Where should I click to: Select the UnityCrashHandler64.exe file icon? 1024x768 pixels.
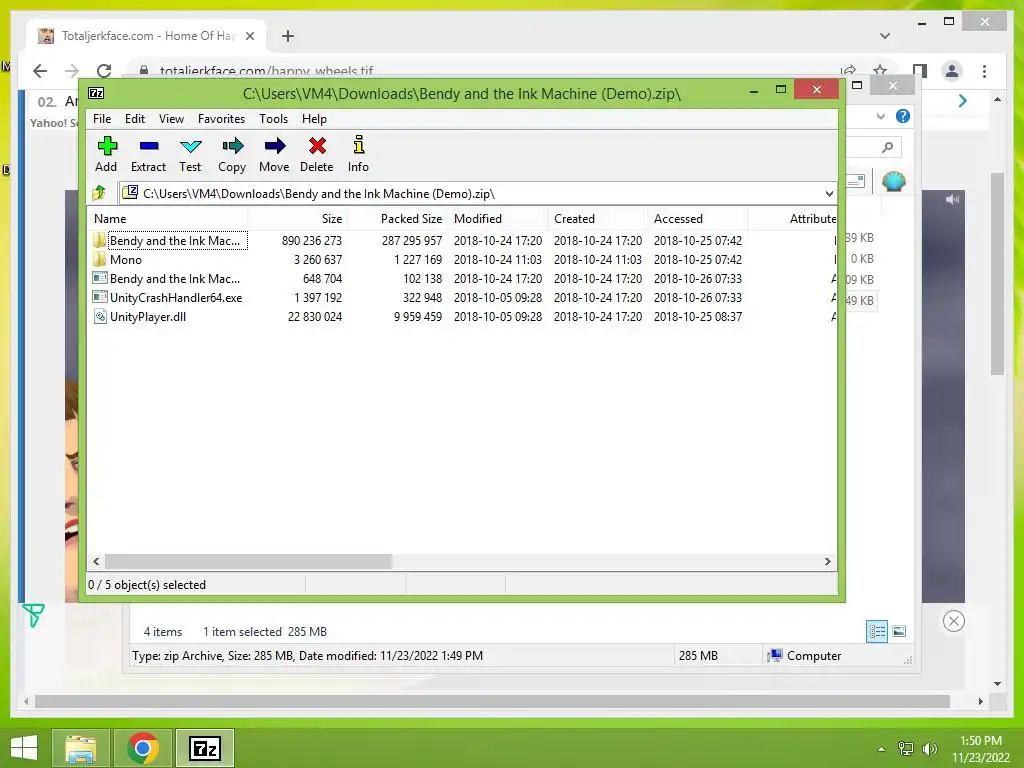tap(99, 297)
